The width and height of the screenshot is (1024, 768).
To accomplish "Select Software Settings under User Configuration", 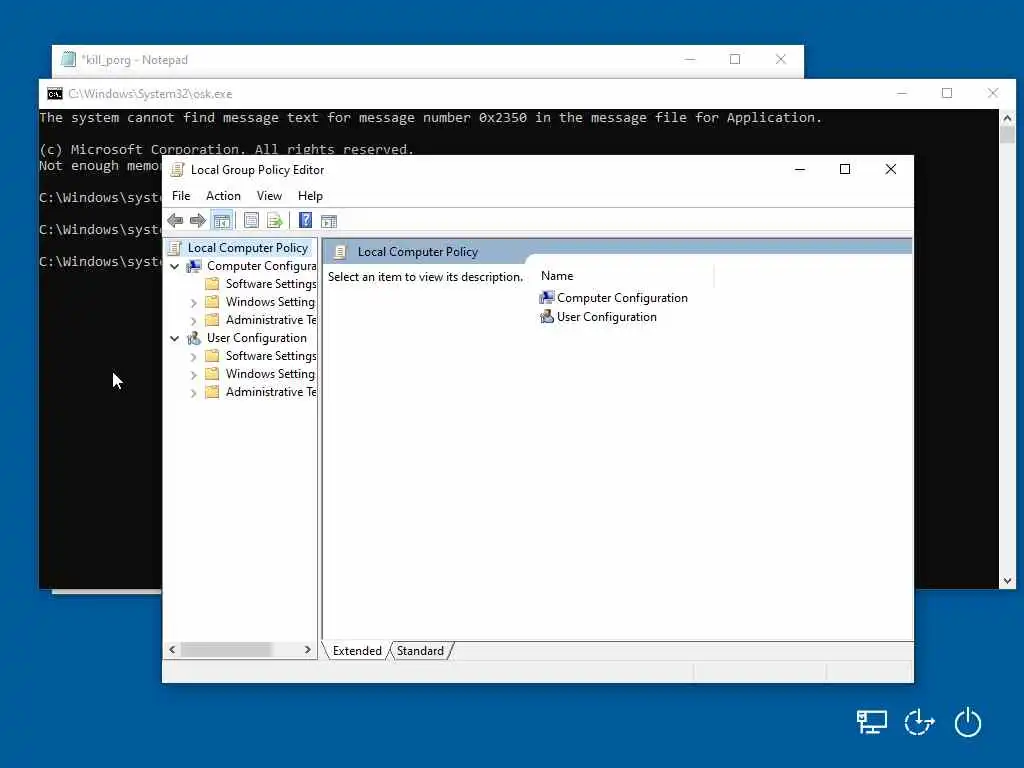I will tap(270, 356).
